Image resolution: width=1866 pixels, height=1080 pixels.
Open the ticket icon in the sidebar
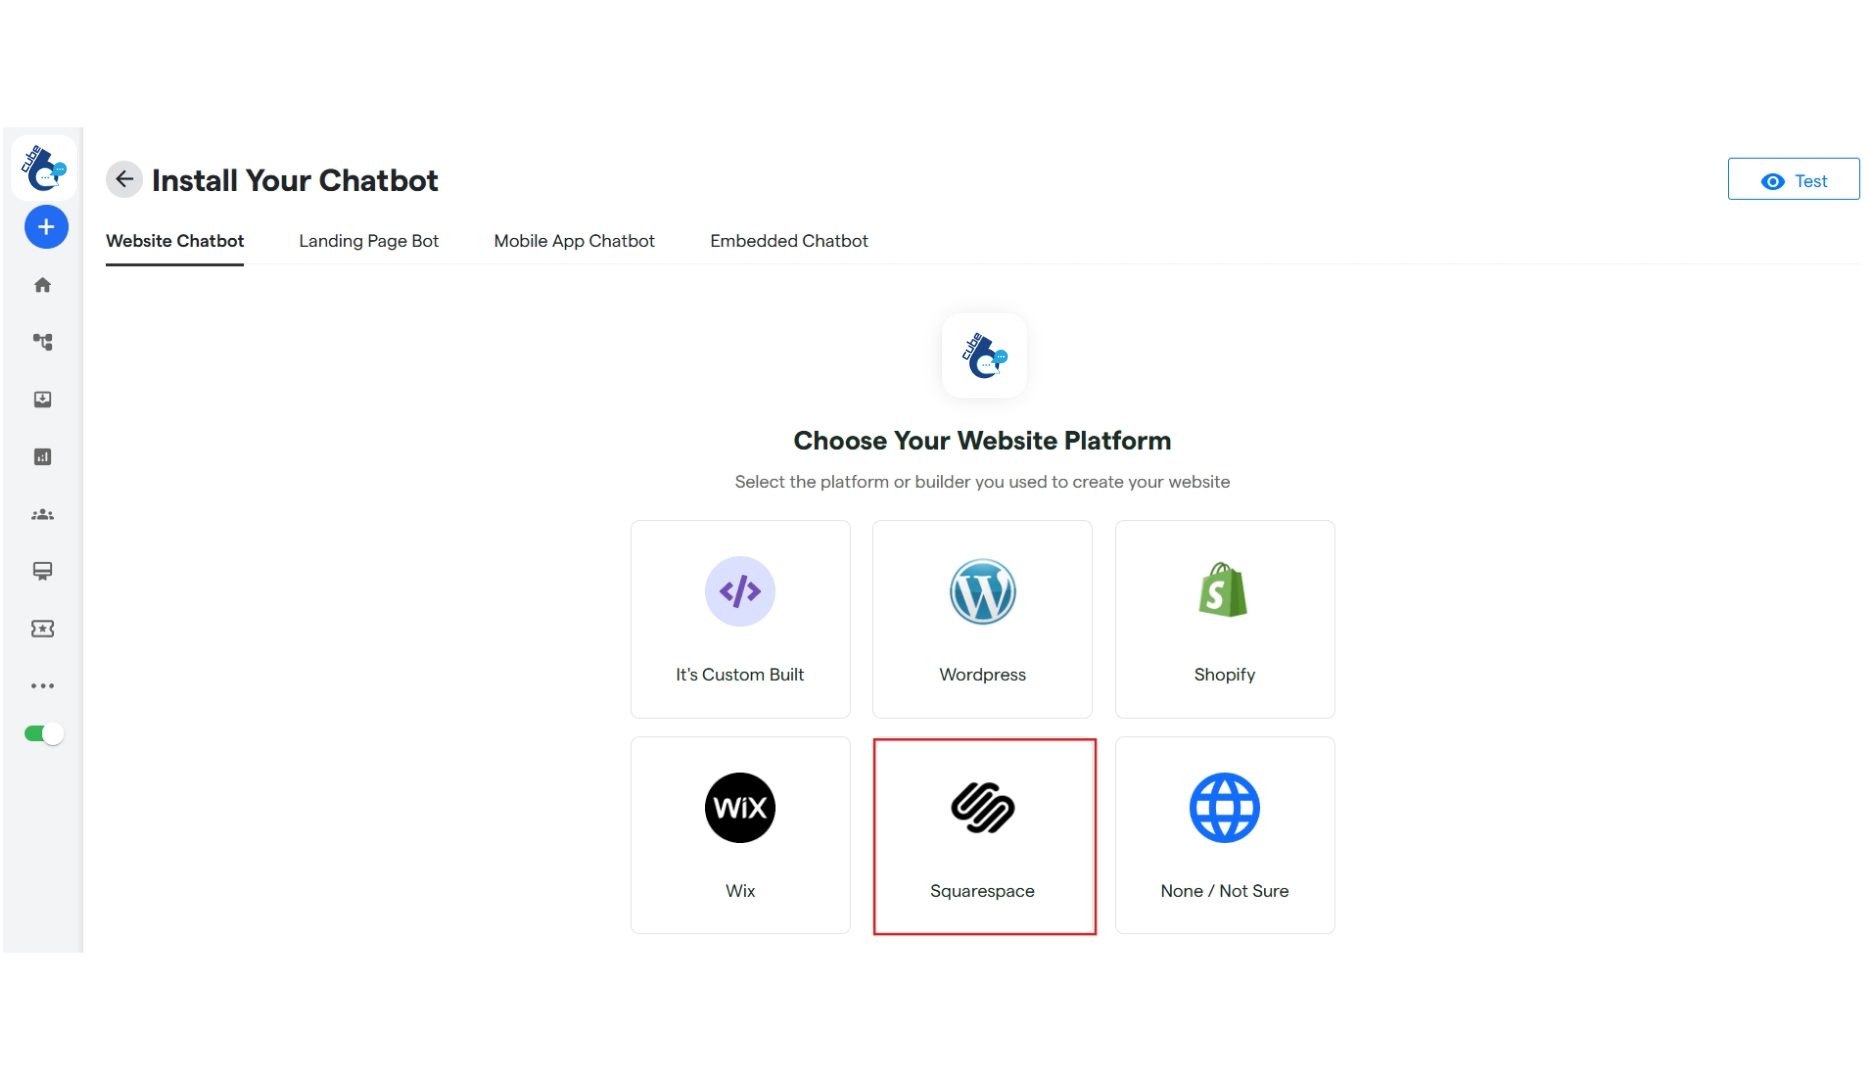[42, 628]
